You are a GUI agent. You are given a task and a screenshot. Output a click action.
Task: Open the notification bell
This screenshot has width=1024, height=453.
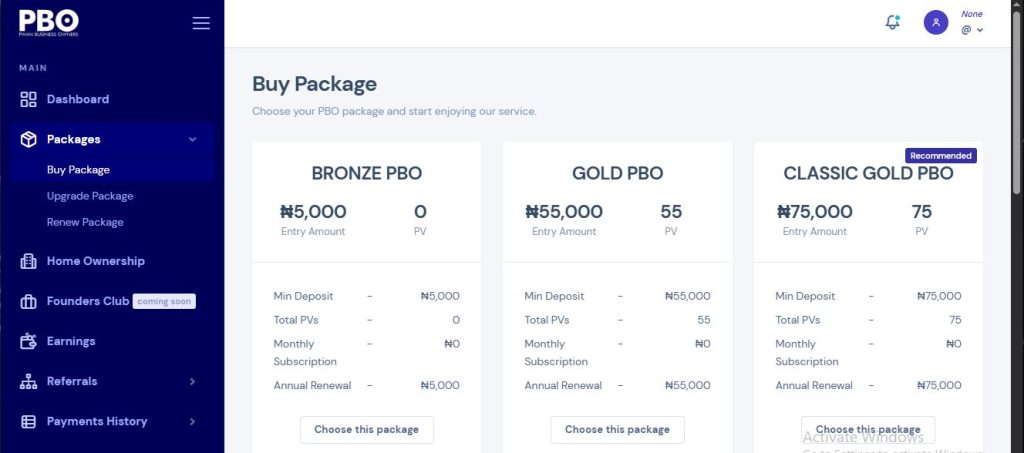tap(892, 22)
